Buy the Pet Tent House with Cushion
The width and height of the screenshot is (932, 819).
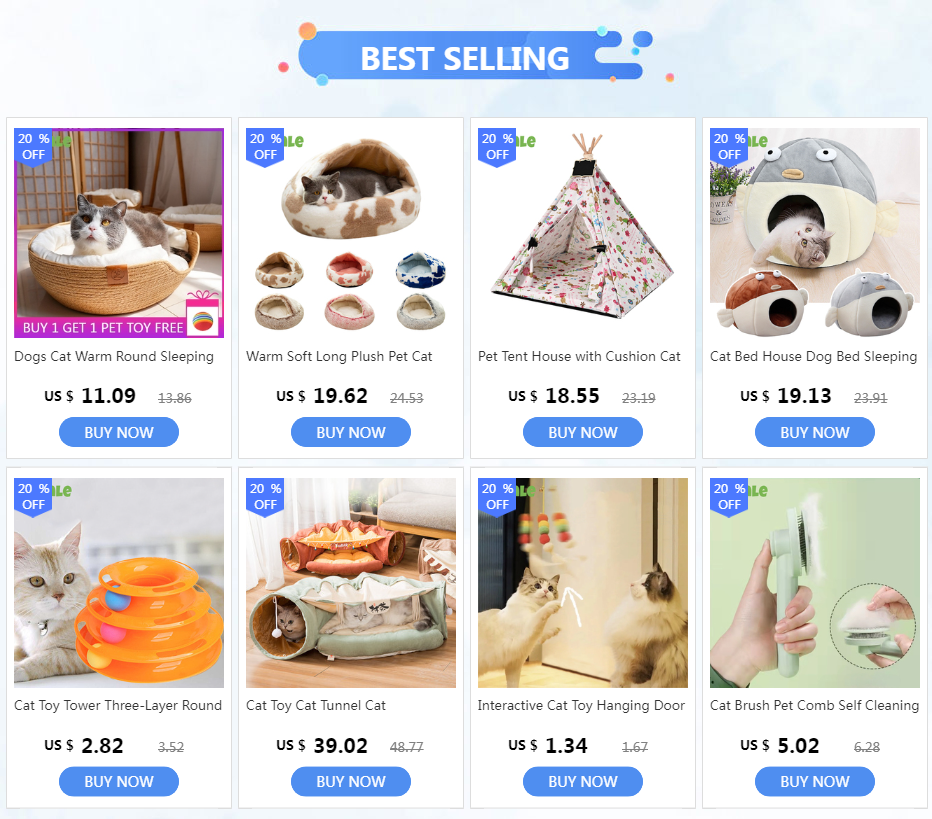point(582,432)
